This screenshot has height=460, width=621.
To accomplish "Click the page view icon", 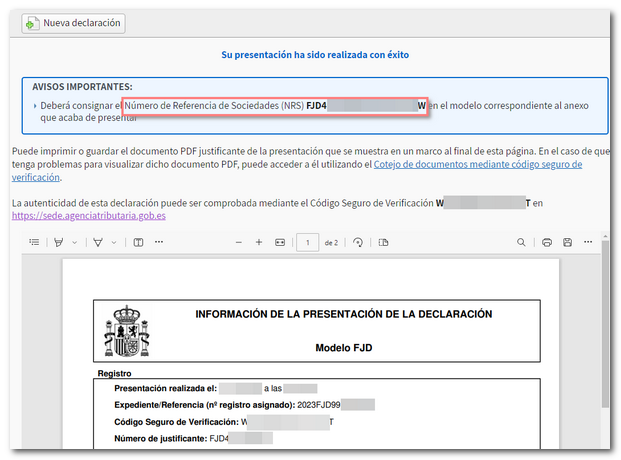I will pyautogui.click(x=383, y=242).
